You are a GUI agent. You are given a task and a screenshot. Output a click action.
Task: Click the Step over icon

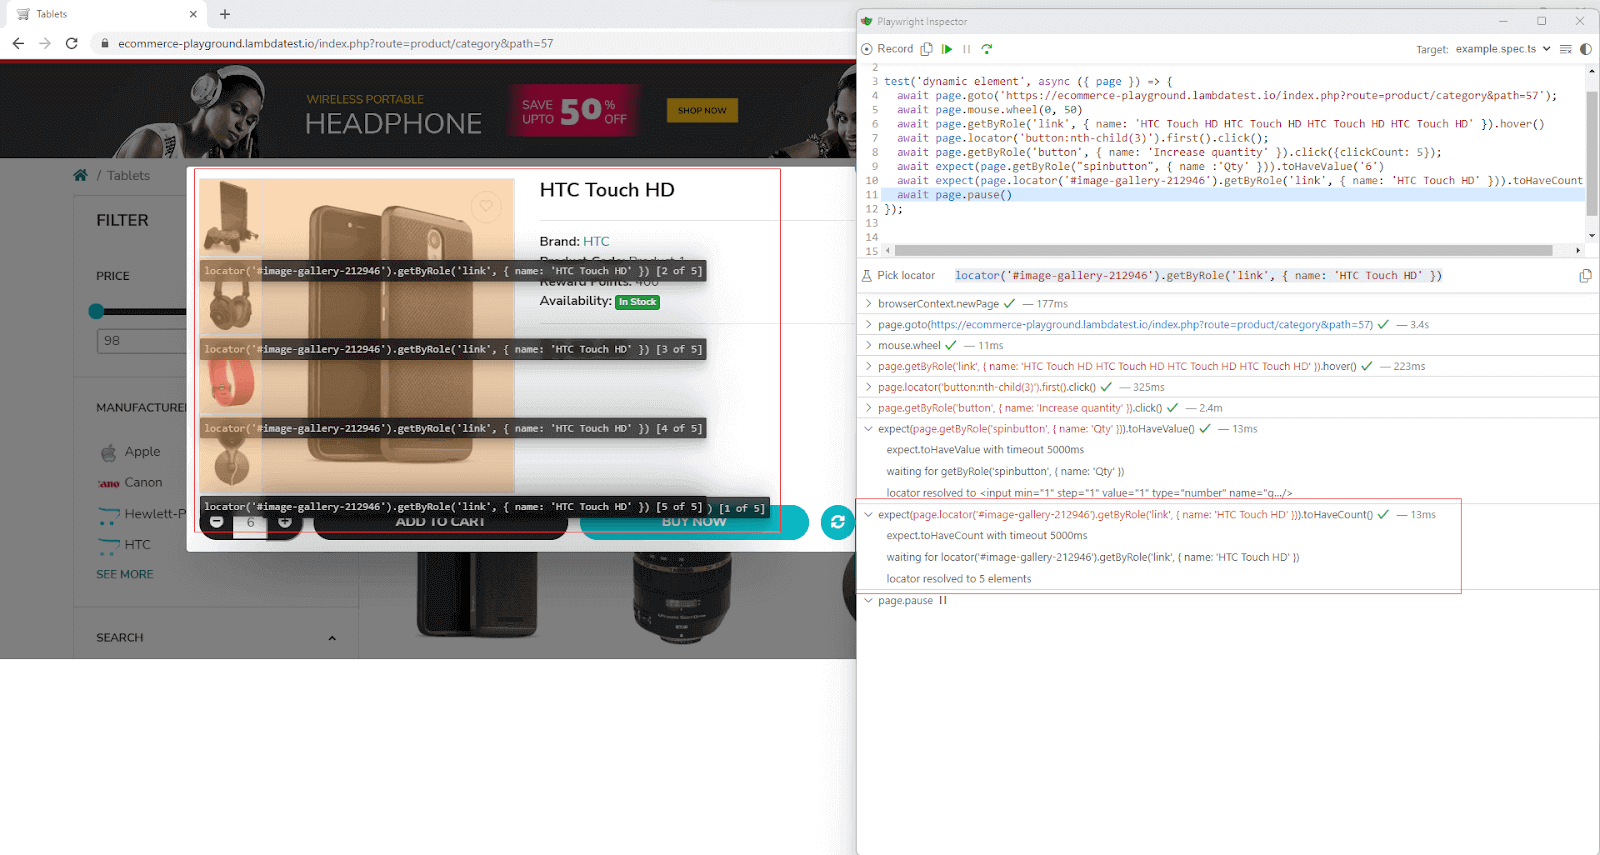click(987, 49)
